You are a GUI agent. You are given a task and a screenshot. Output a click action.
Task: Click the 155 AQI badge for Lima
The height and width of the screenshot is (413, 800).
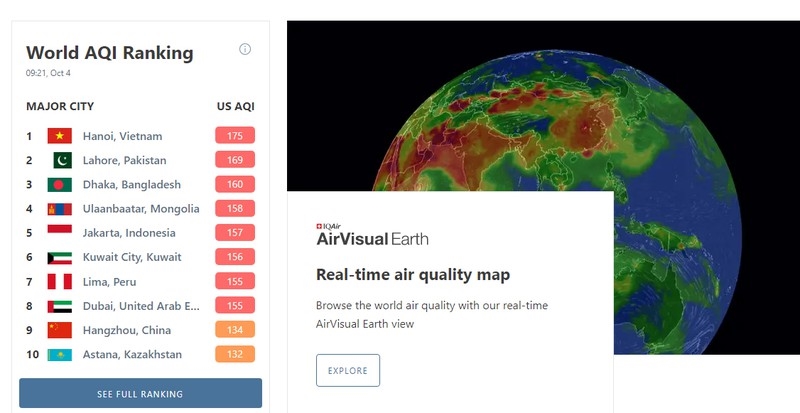pyautogui.click(x=235, y=281)
